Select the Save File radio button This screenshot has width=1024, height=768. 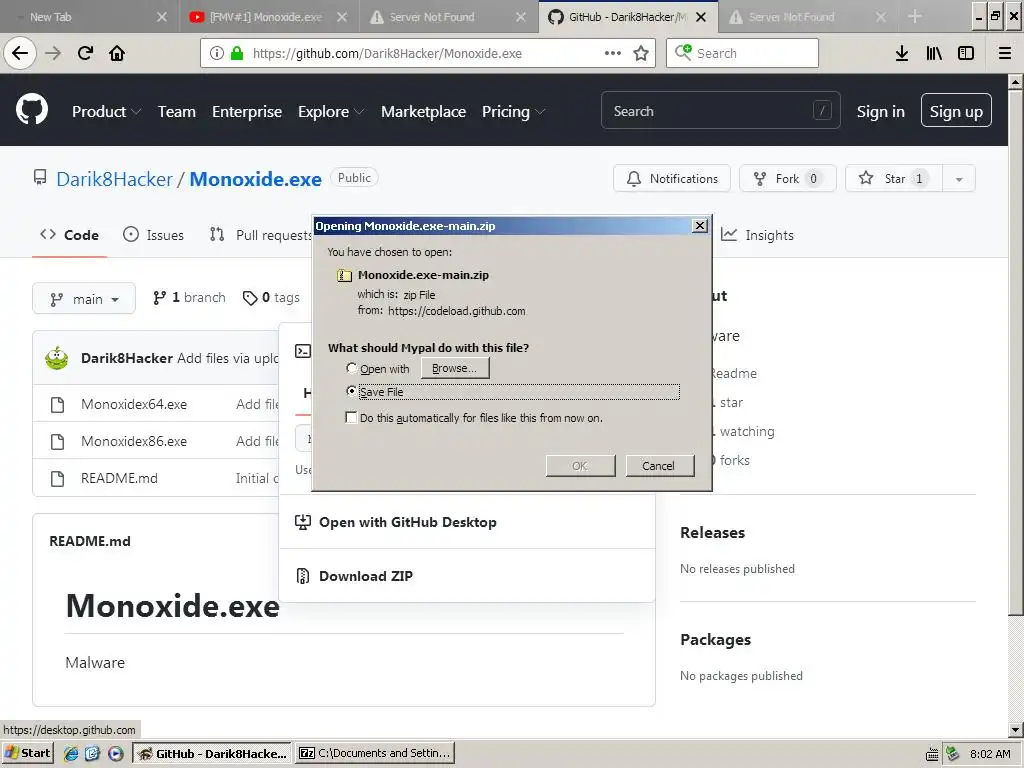point(351,391)
